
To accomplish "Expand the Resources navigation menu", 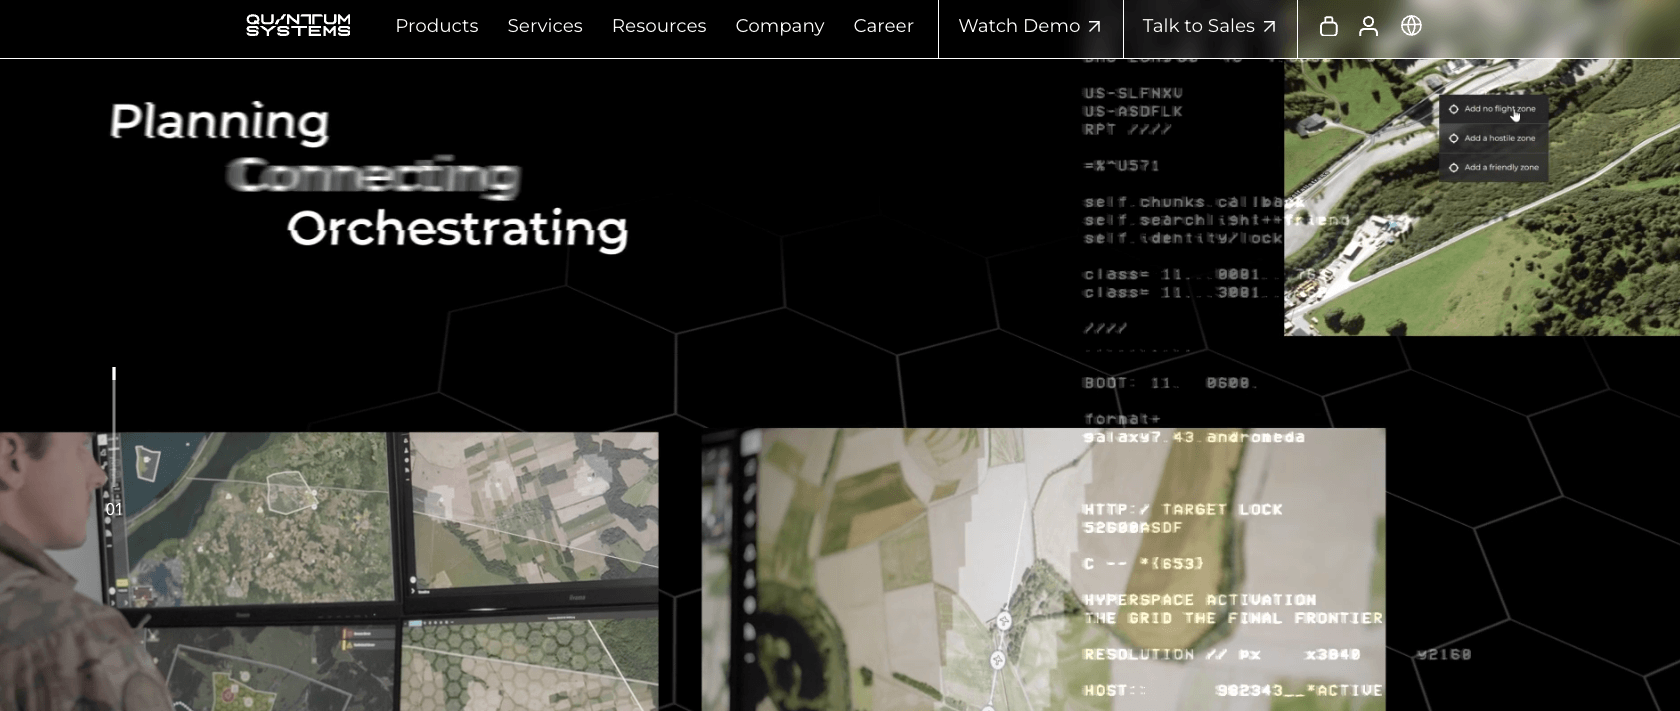I will (658, 26).
